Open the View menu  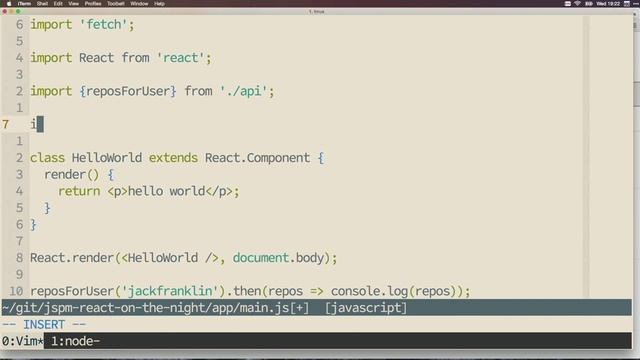pyautogui.click(x=73, y=3)
